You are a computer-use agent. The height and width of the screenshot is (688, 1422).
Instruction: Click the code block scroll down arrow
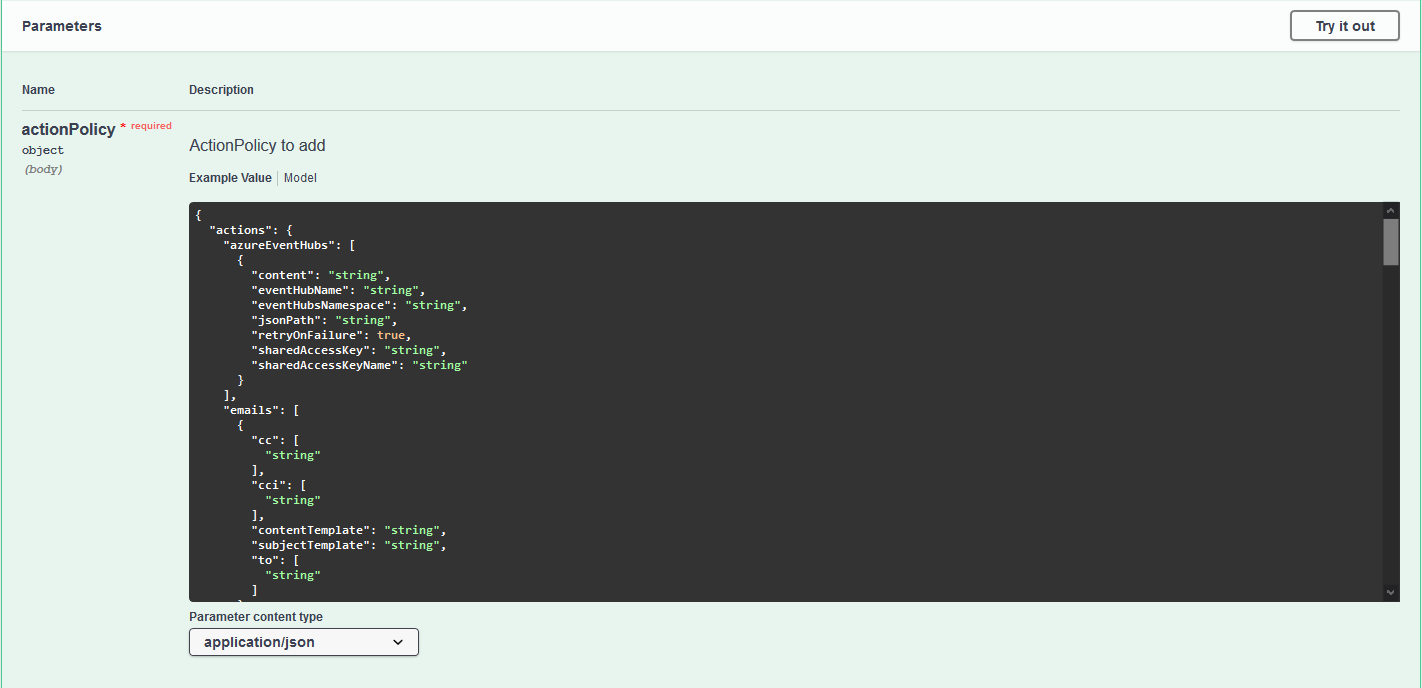(x=1391, y=593)
